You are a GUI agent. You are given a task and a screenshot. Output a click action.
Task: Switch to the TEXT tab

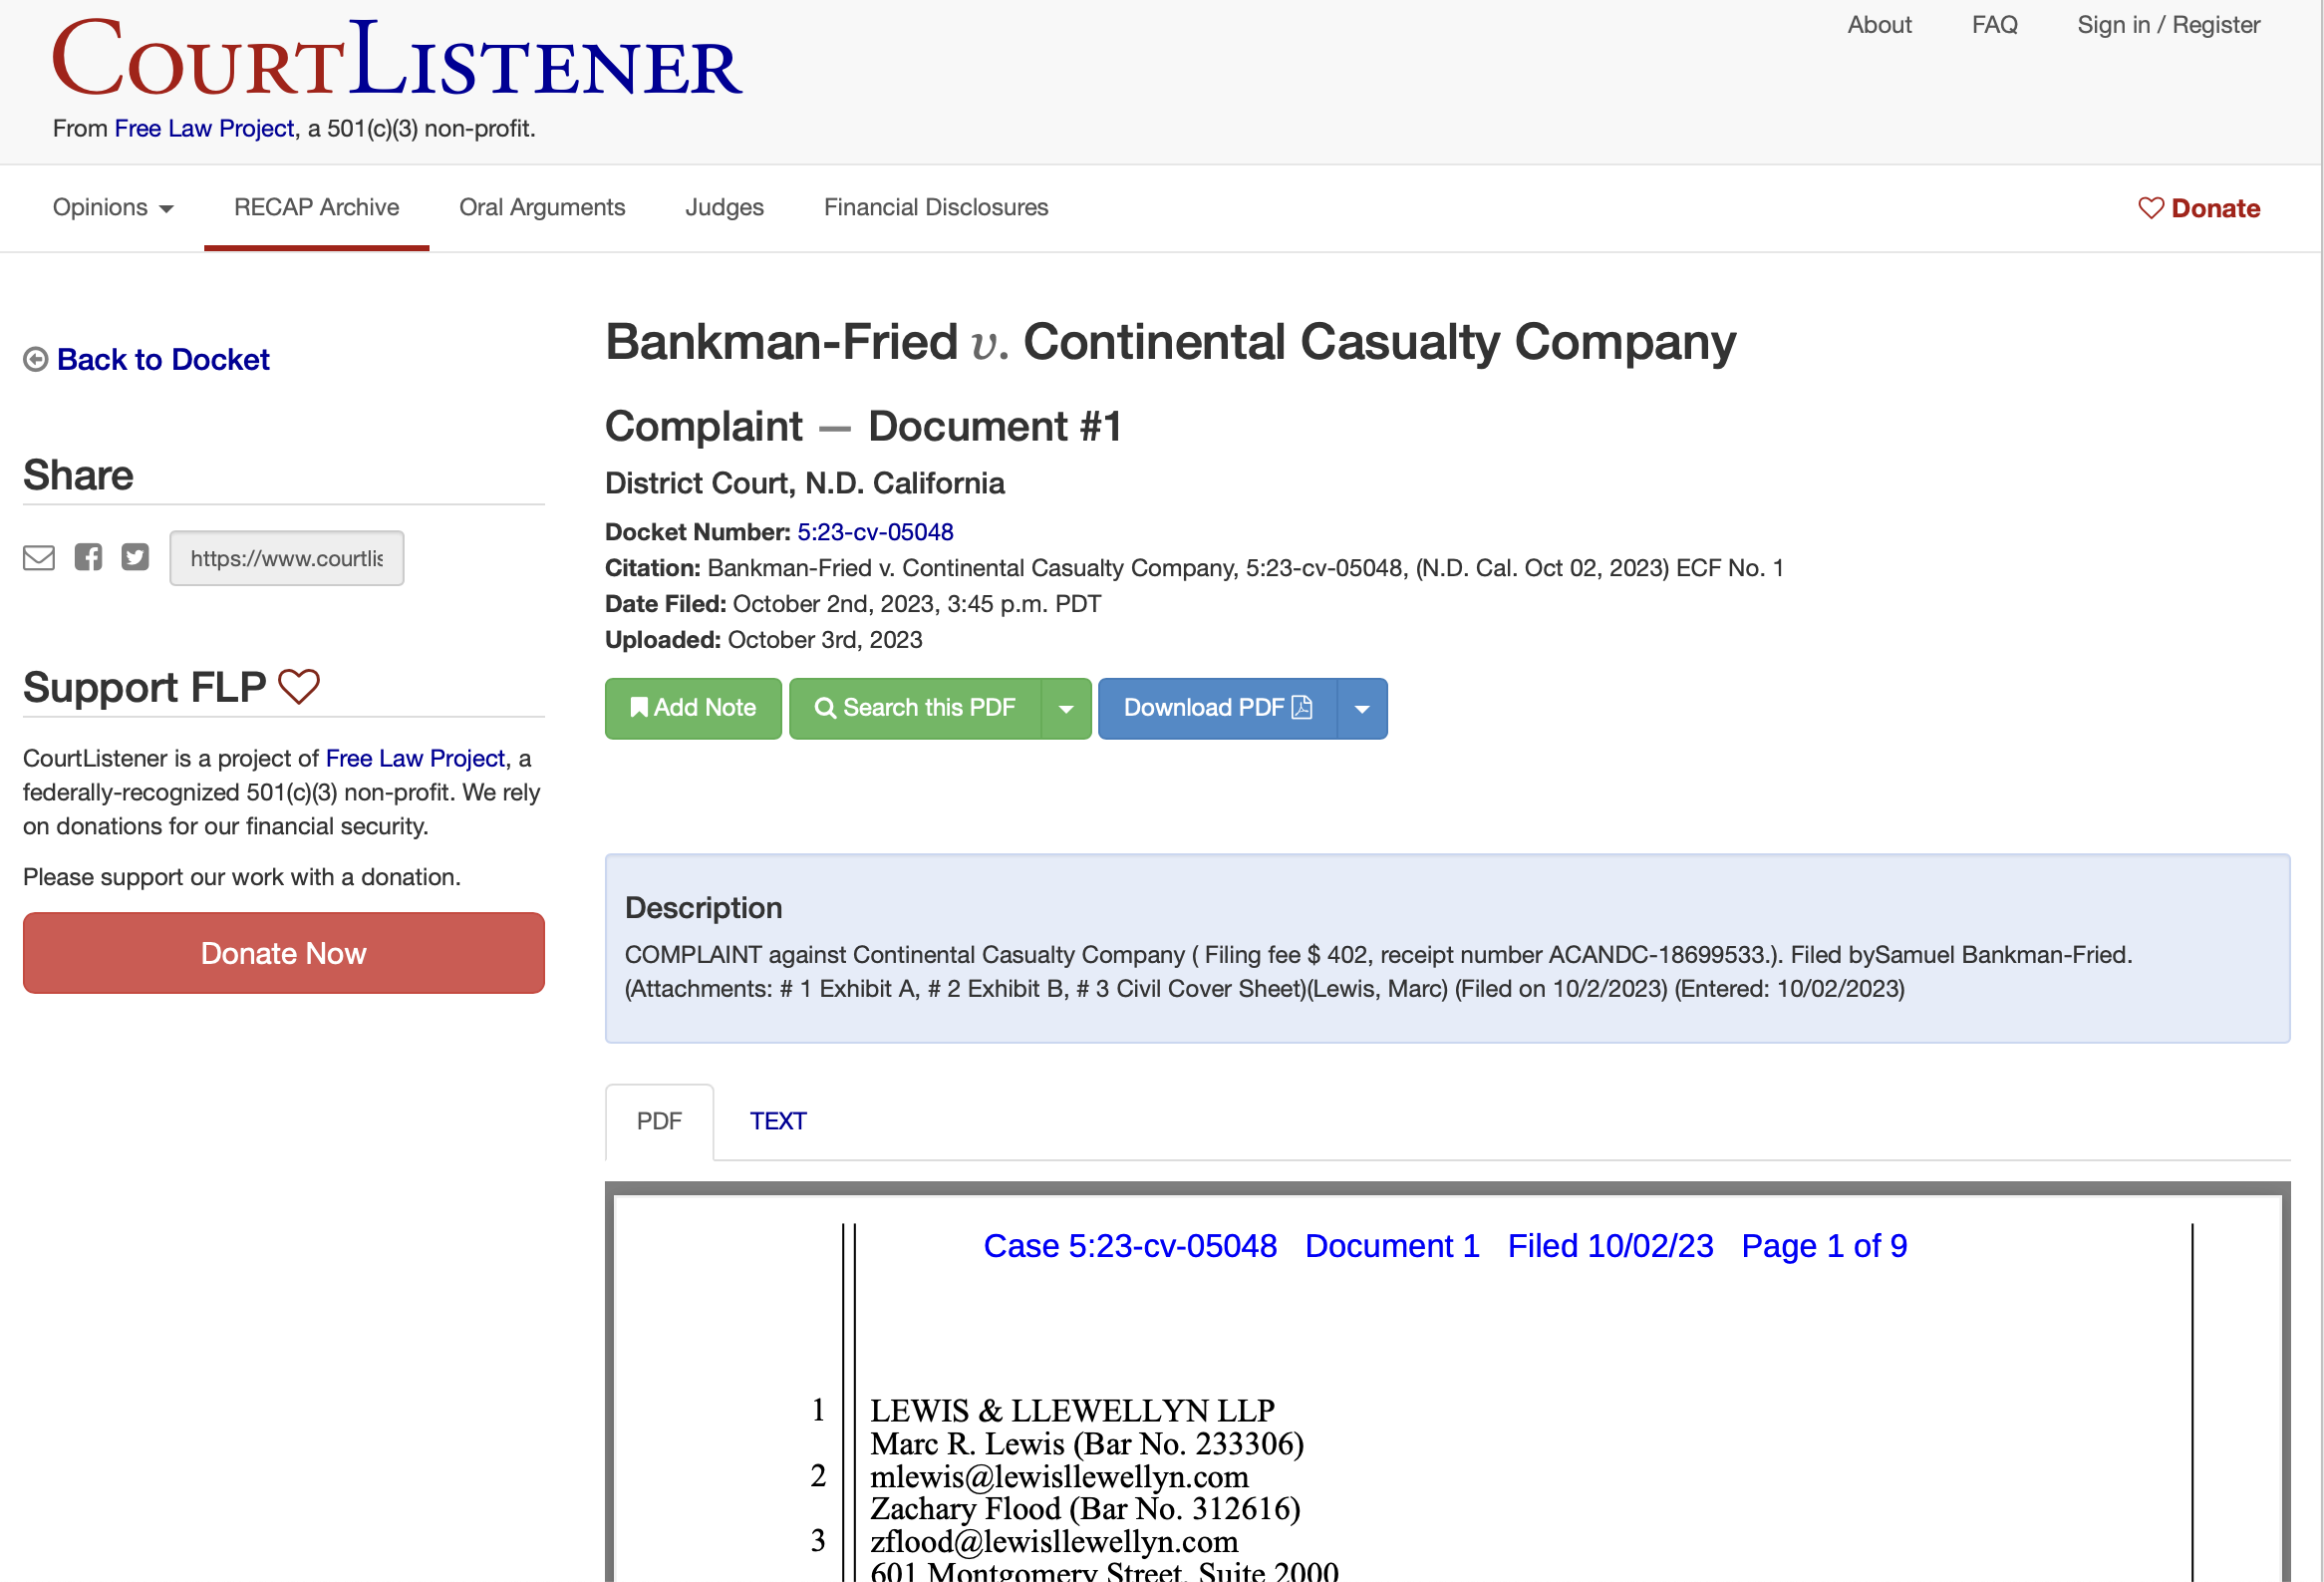(776, 1121)
